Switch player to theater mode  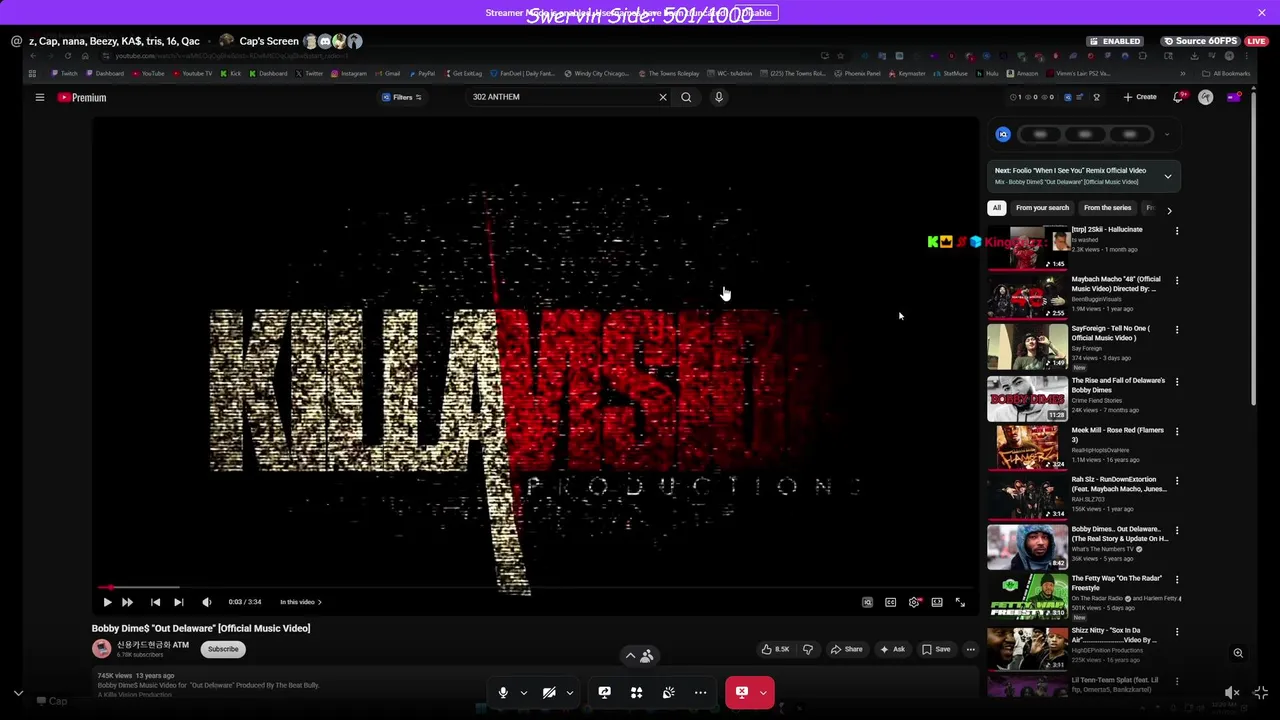937,602
